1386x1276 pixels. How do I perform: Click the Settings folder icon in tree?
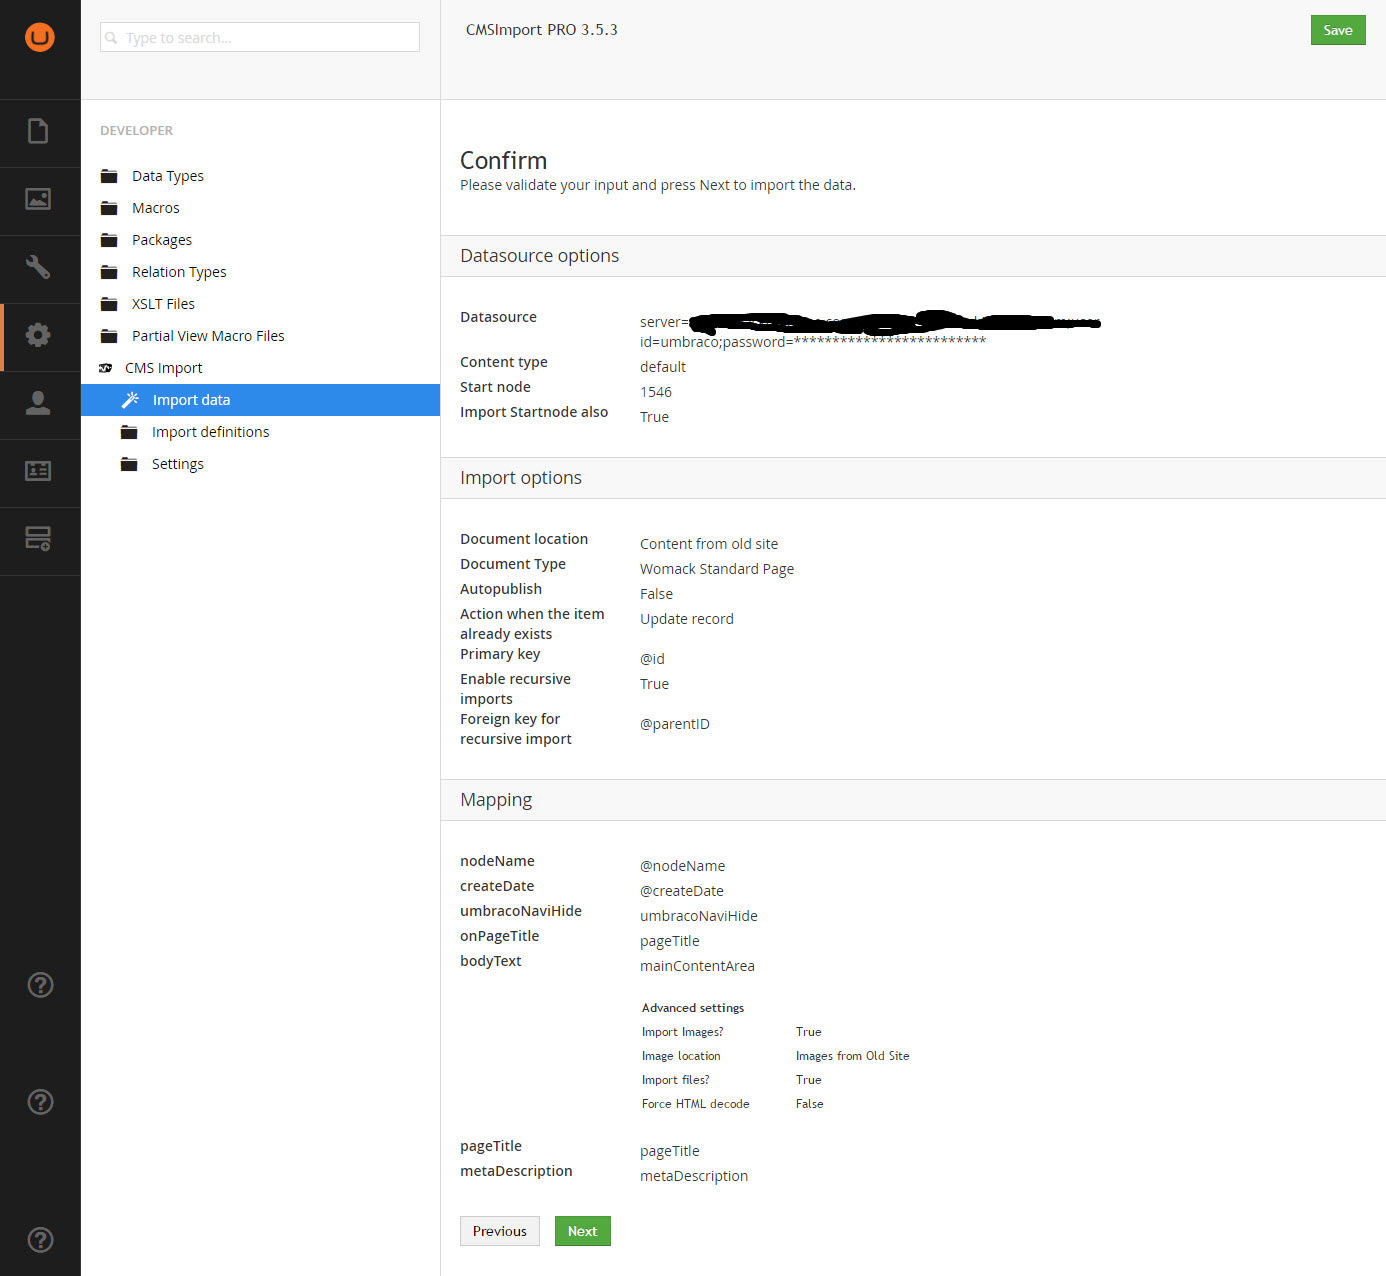point(129,465)
